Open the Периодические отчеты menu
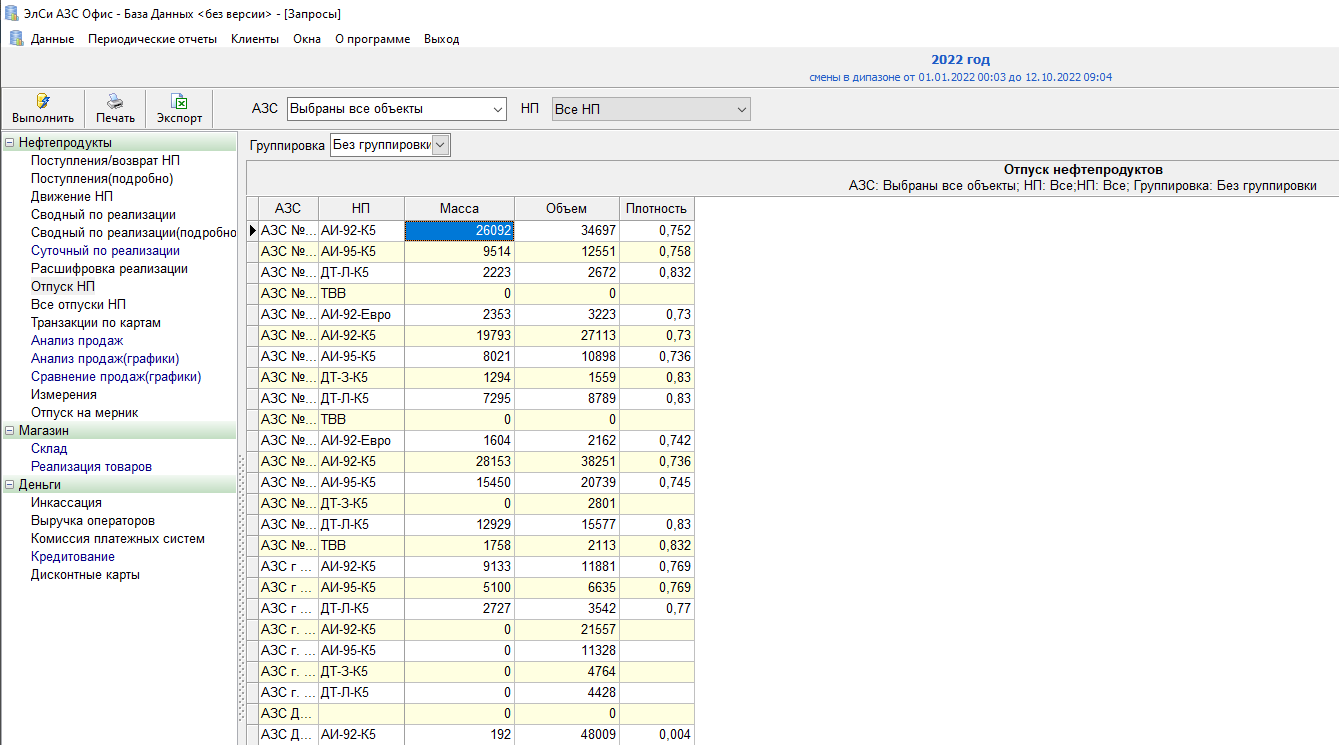 (x=152, y=39)
